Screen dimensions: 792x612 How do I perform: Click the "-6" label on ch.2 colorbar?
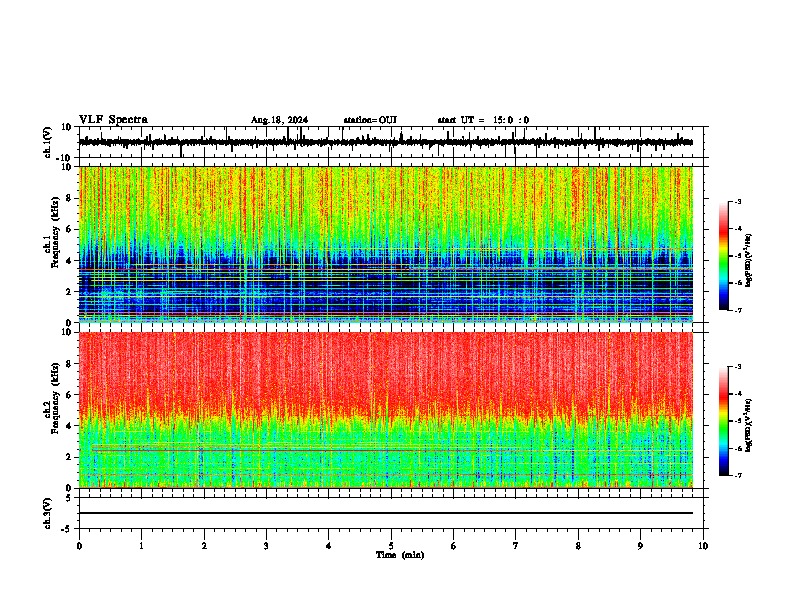[x=738, y=448]
